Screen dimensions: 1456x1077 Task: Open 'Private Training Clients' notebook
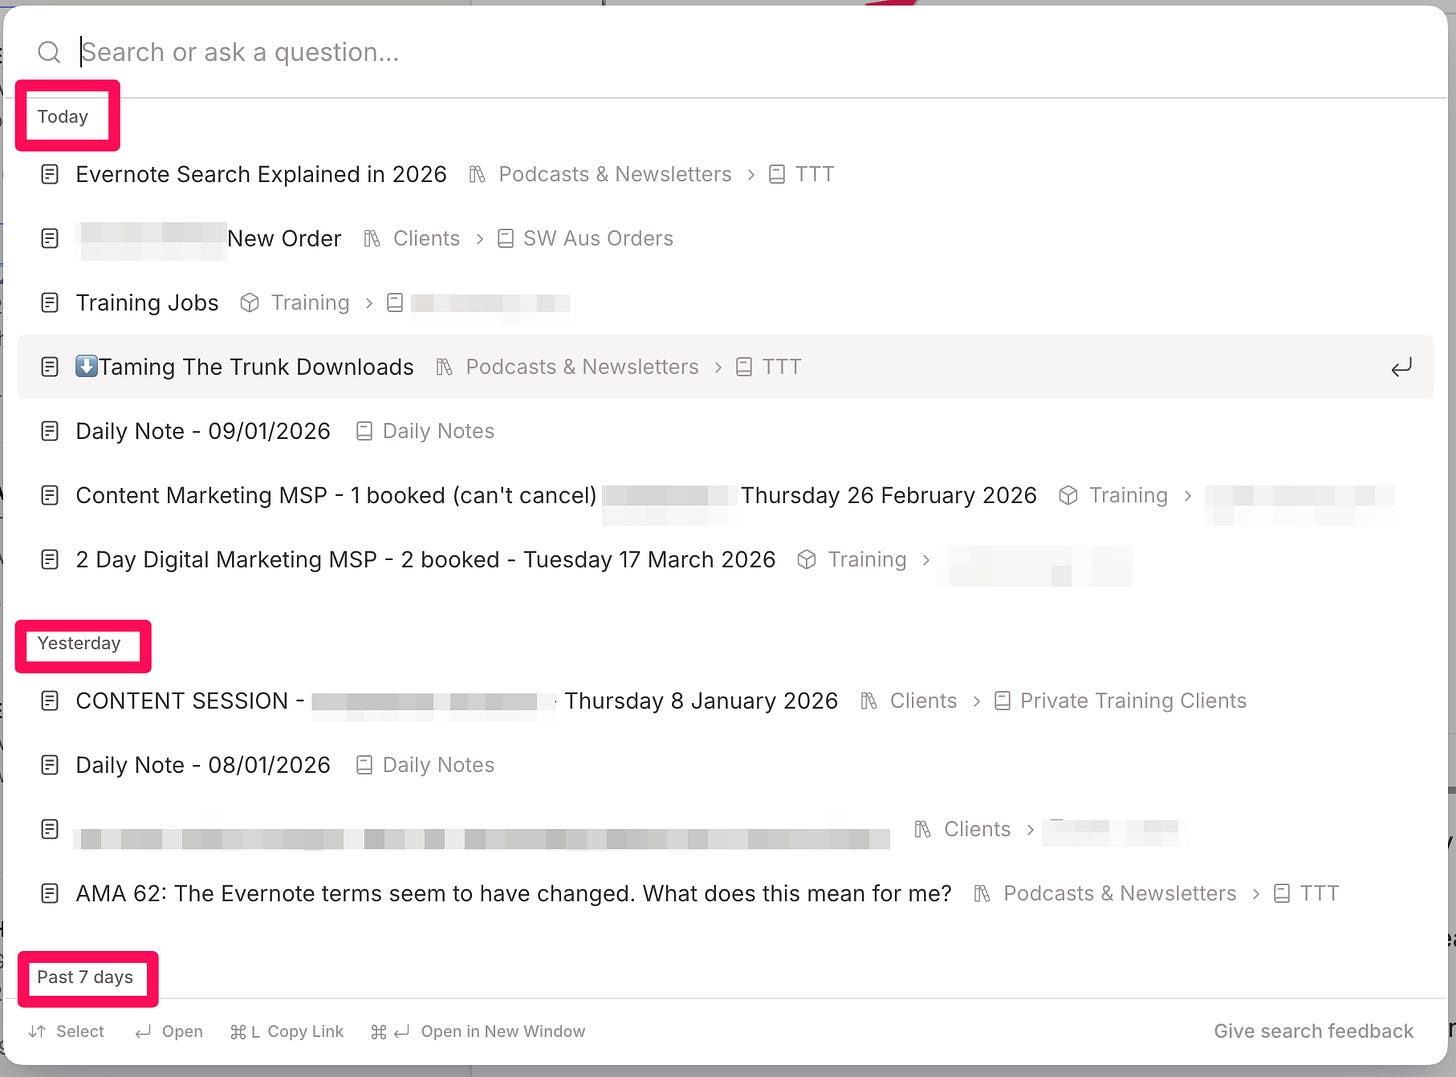(x=1133, y=700)
